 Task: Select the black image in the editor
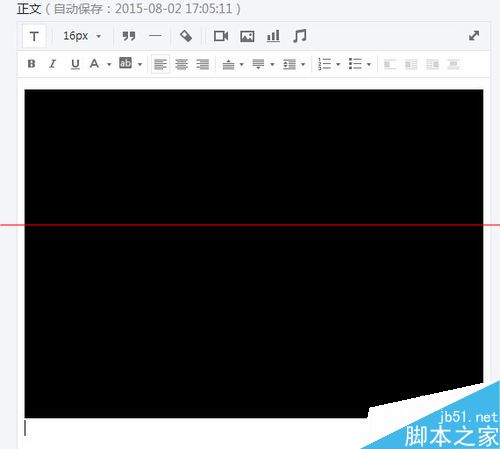coord(254,253)
